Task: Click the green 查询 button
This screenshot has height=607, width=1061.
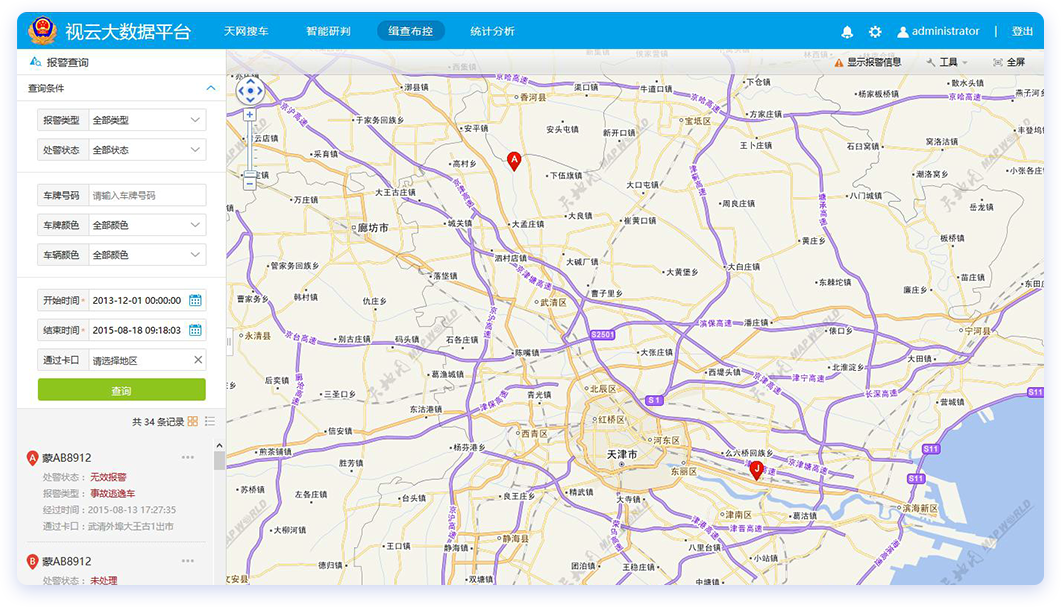Action: click(x=121, y=390)
